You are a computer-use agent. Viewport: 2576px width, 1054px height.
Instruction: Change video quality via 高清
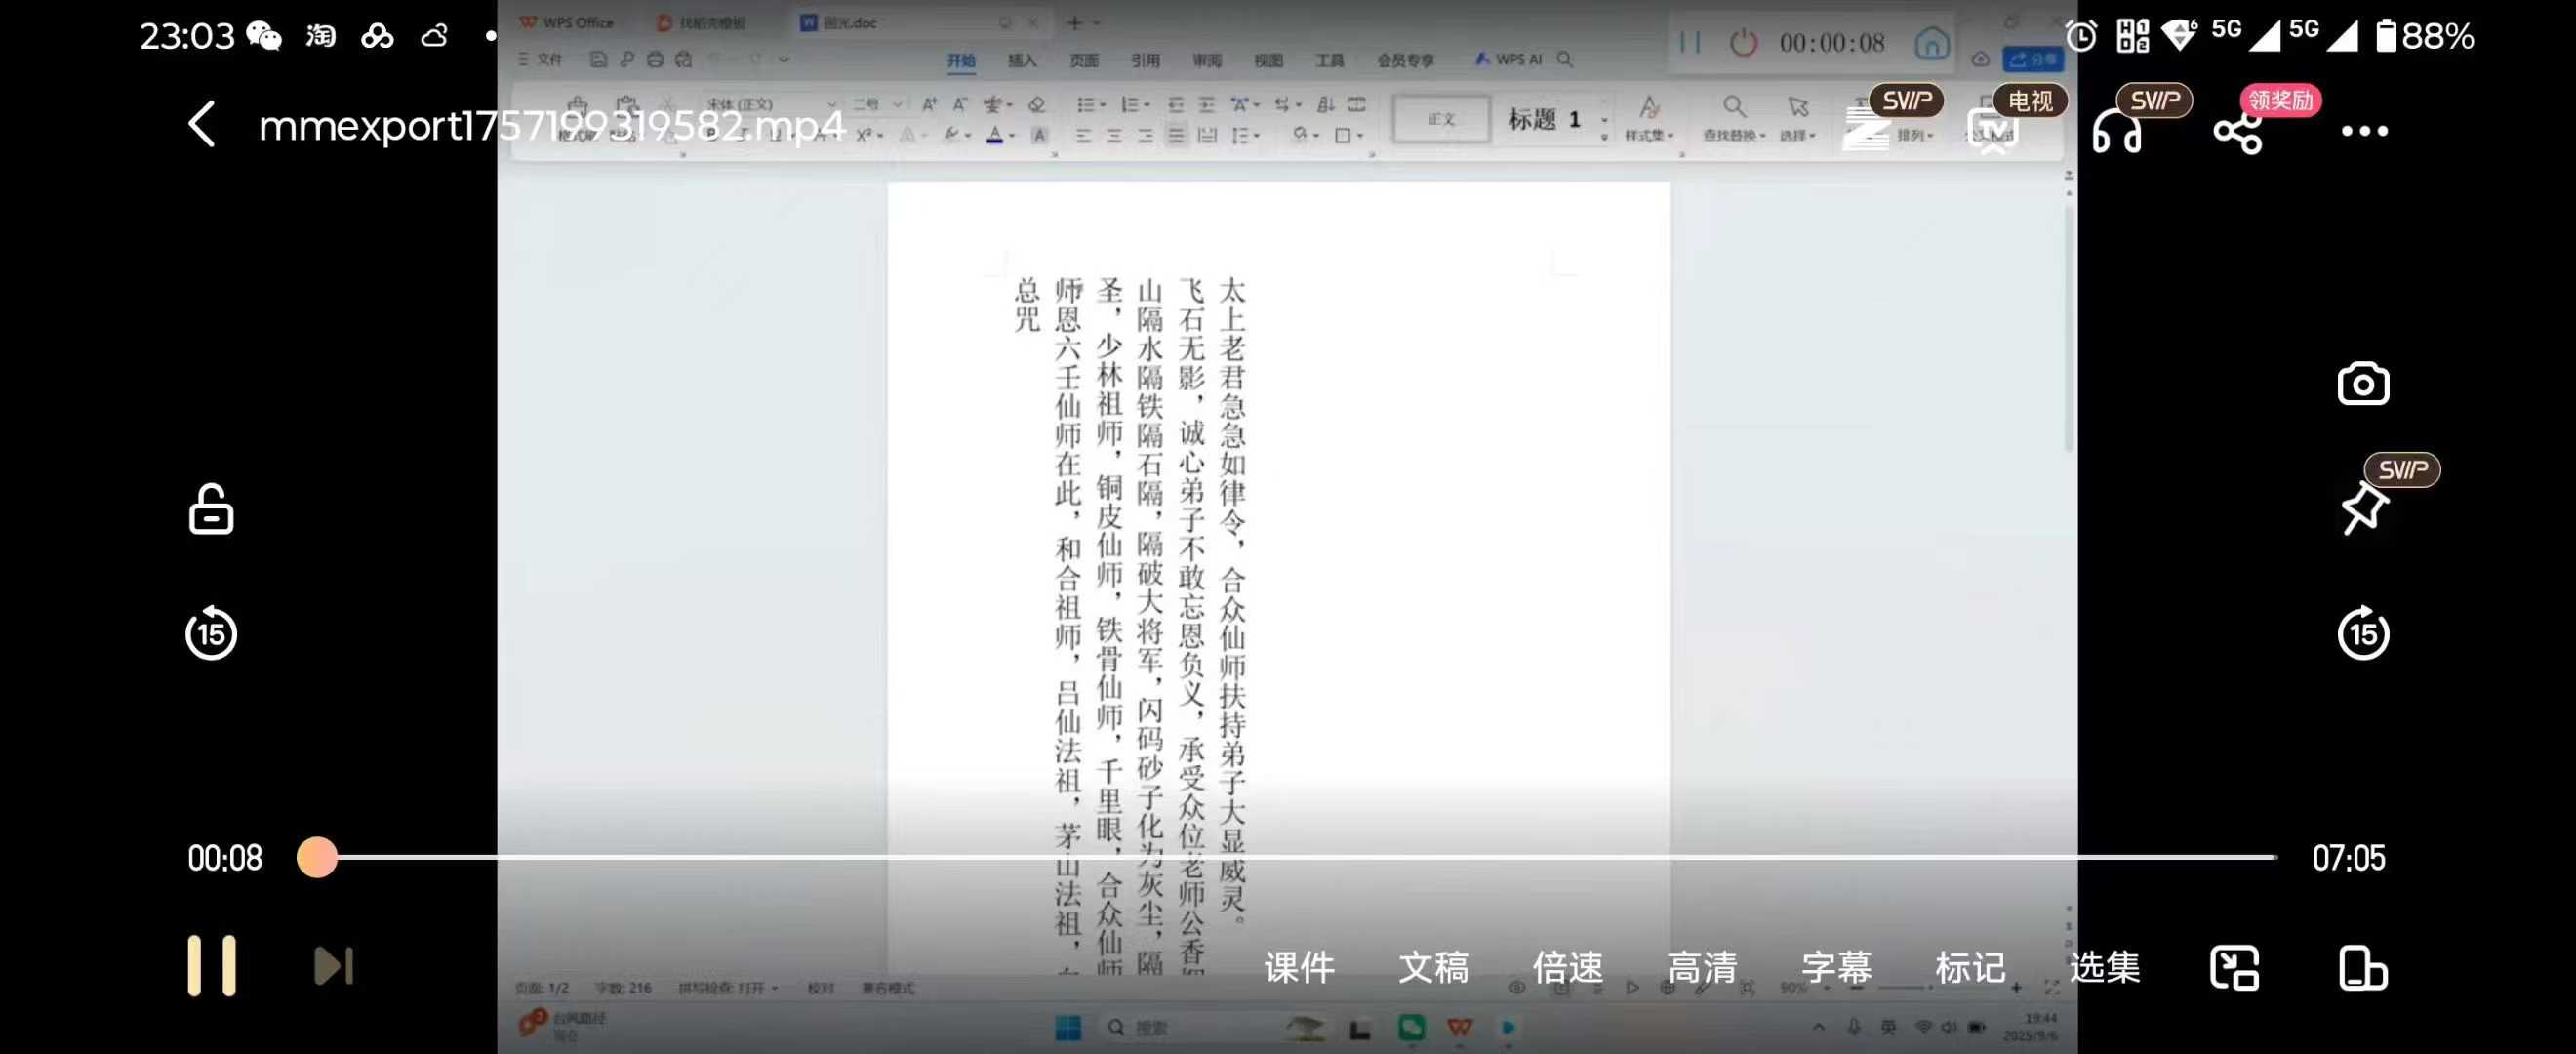click(x=1701, y=967)
